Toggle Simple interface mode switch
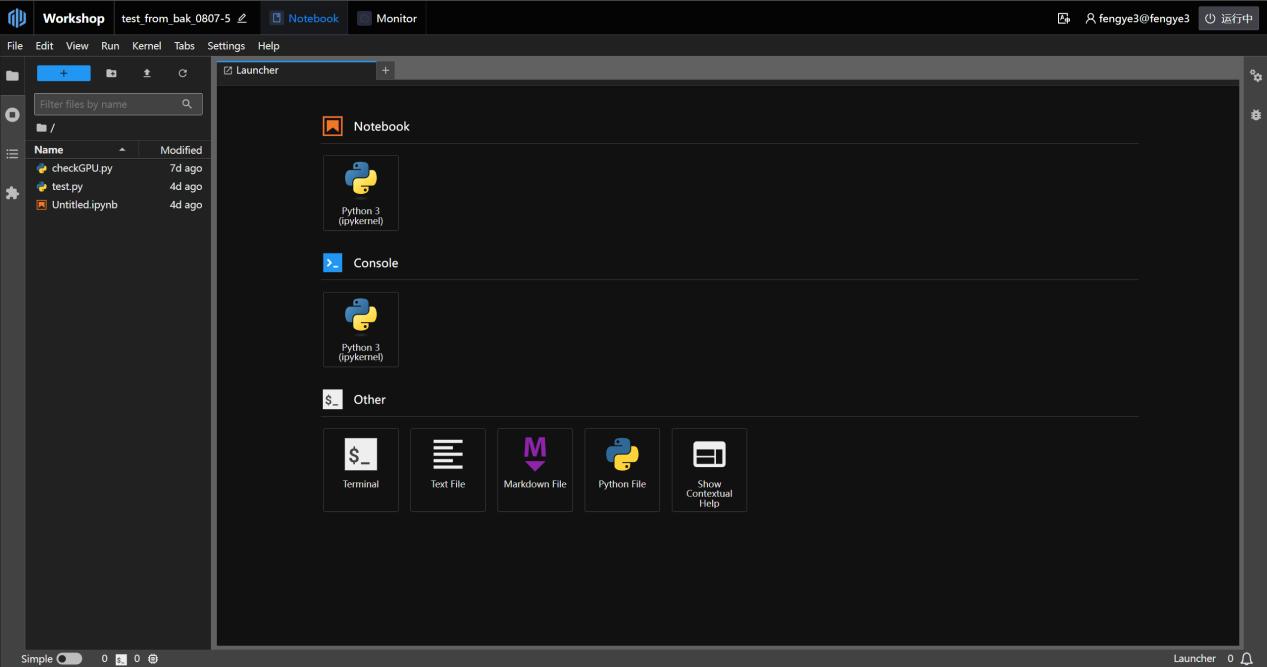This screenshot has height=667, width=1267. click(x=69, y=659)
